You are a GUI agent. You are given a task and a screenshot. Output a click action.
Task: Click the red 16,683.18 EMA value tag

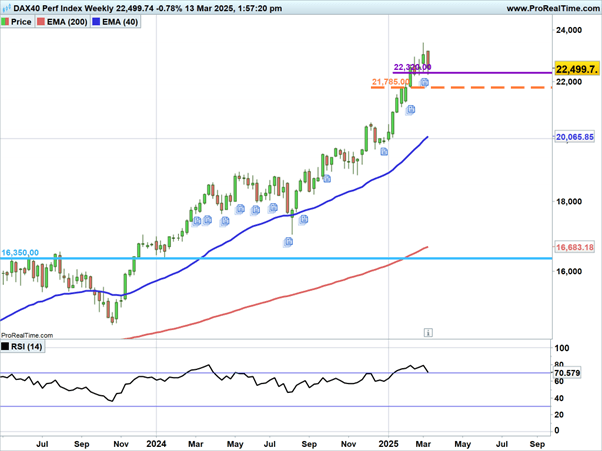[575, 247]
